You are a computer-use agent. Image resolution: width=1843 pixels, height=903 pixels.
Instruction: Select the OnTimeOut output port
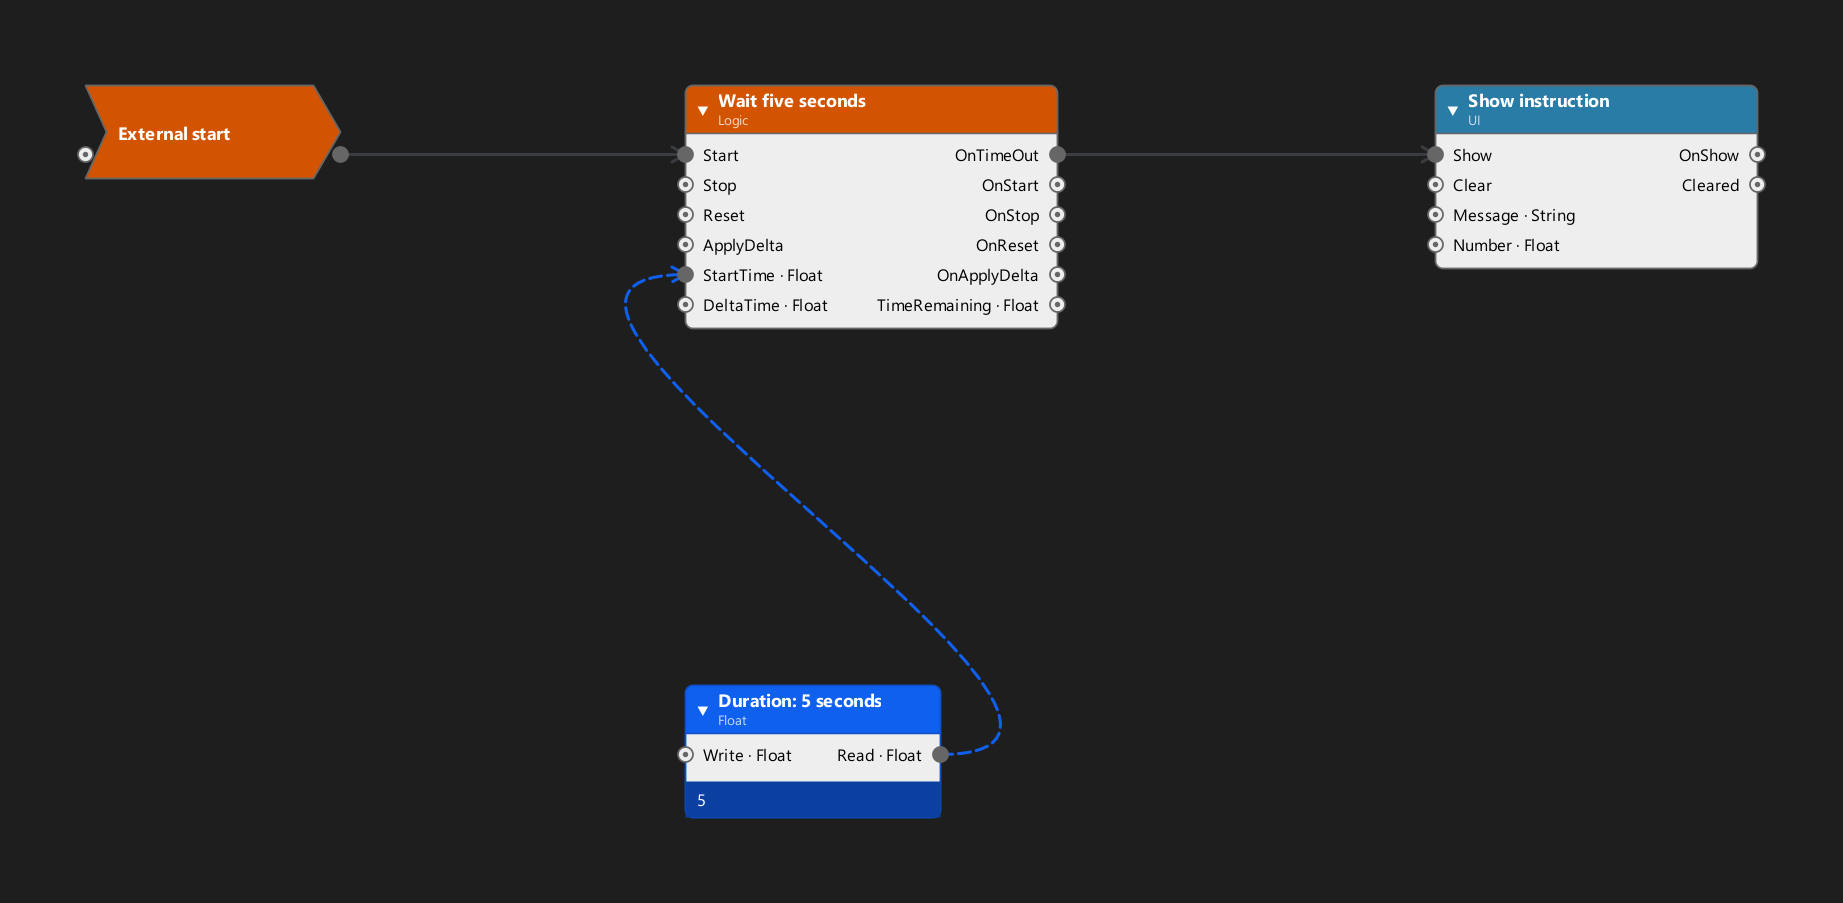pos(1057,154)
